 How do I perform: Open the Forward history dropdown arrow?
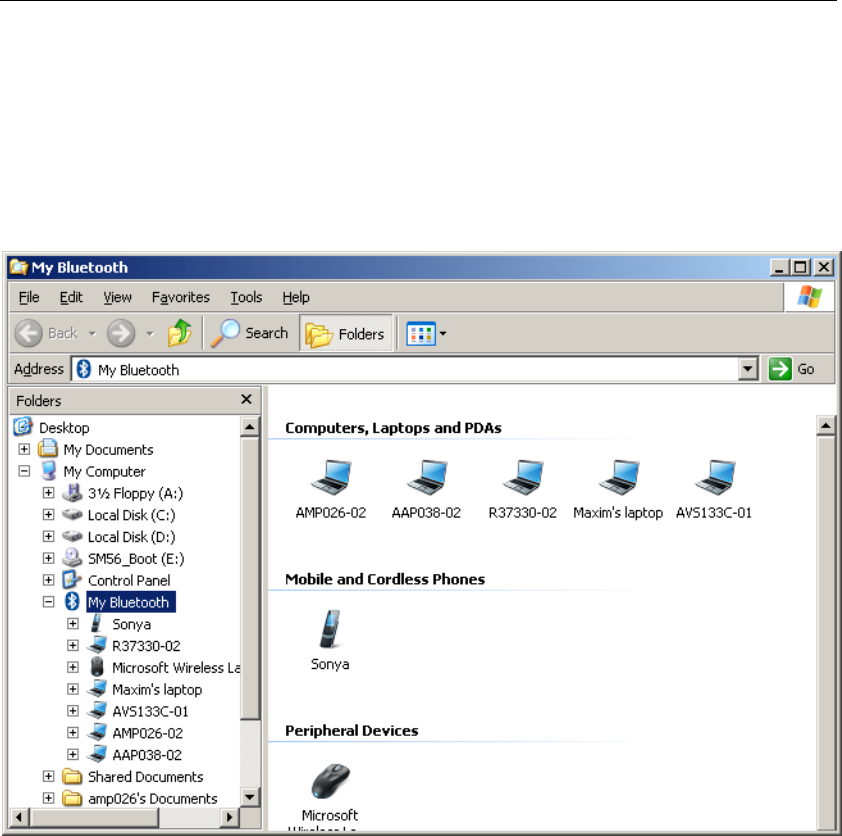point(150,334)
